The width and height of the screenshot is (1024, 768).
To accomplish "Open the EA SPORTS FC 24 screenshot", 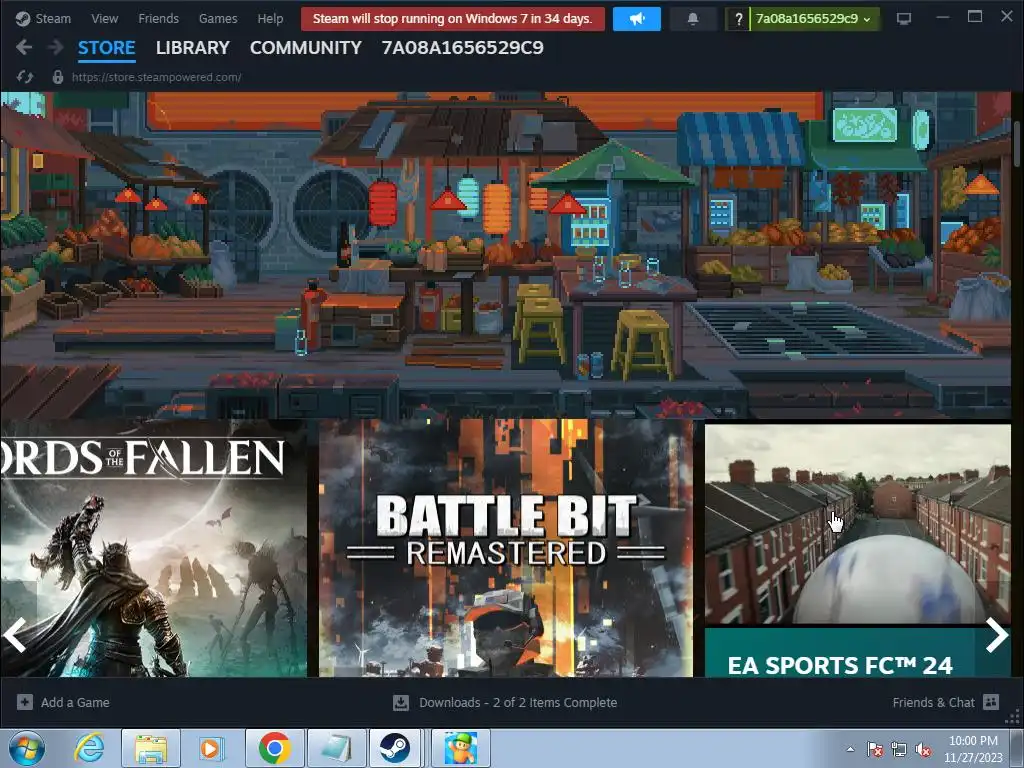I will click(x=857, y=524).
